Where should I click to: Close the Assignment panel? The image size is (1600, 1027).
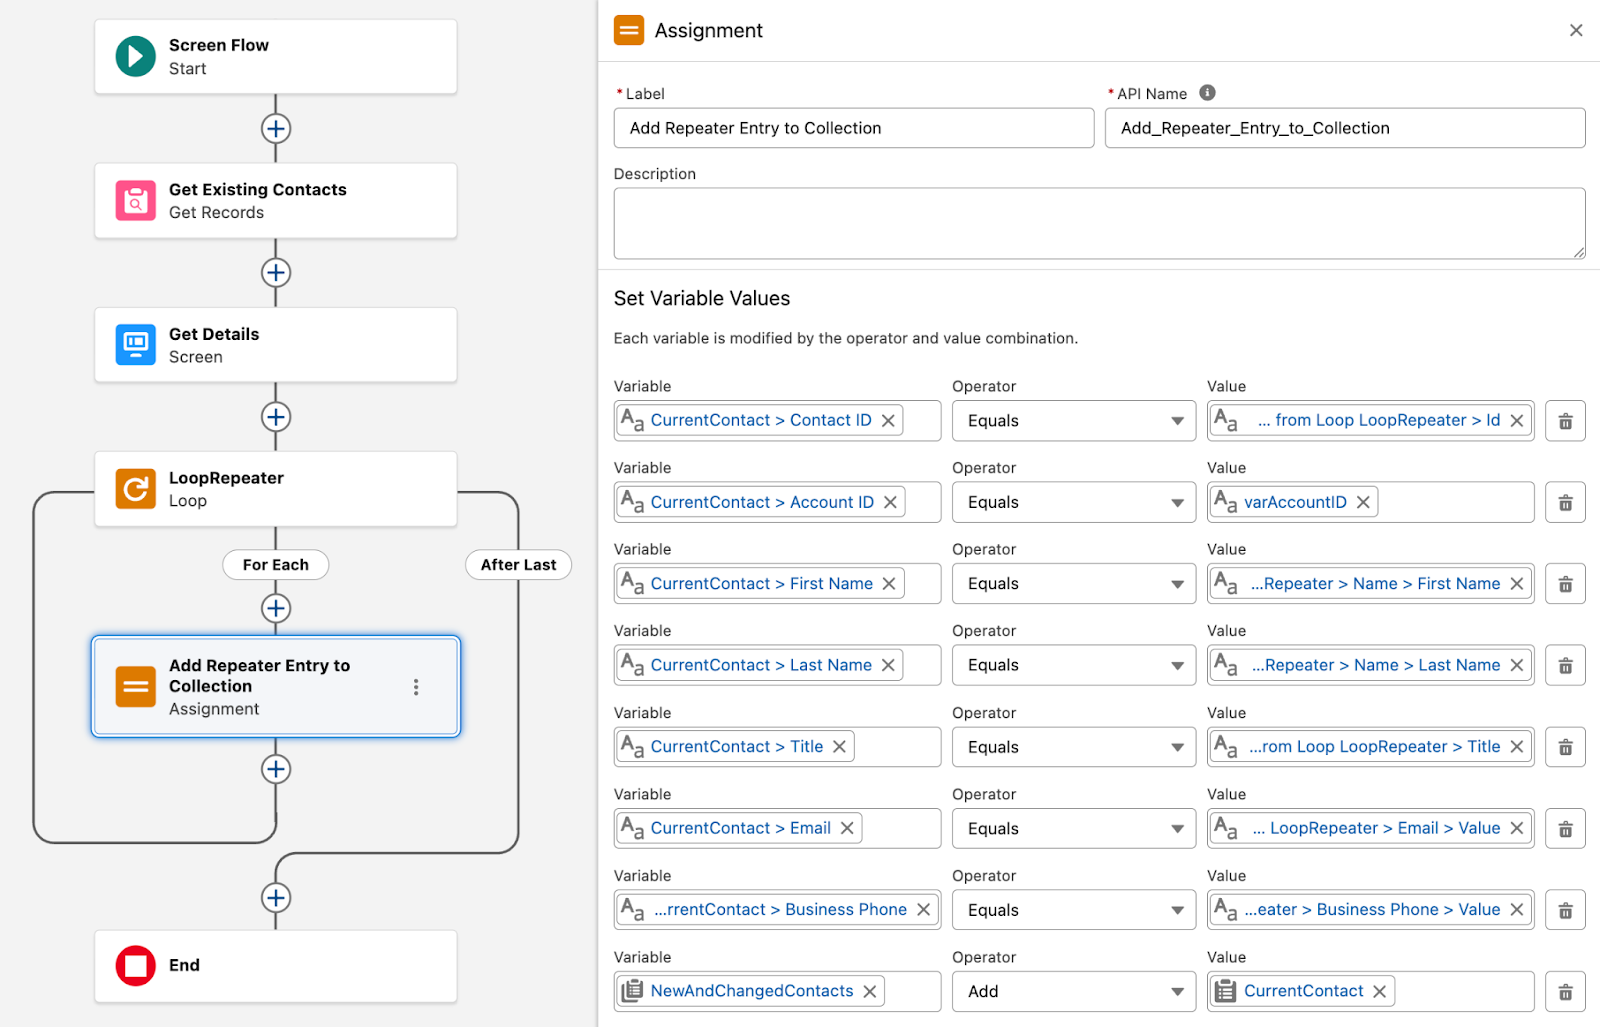(1576, 31)
